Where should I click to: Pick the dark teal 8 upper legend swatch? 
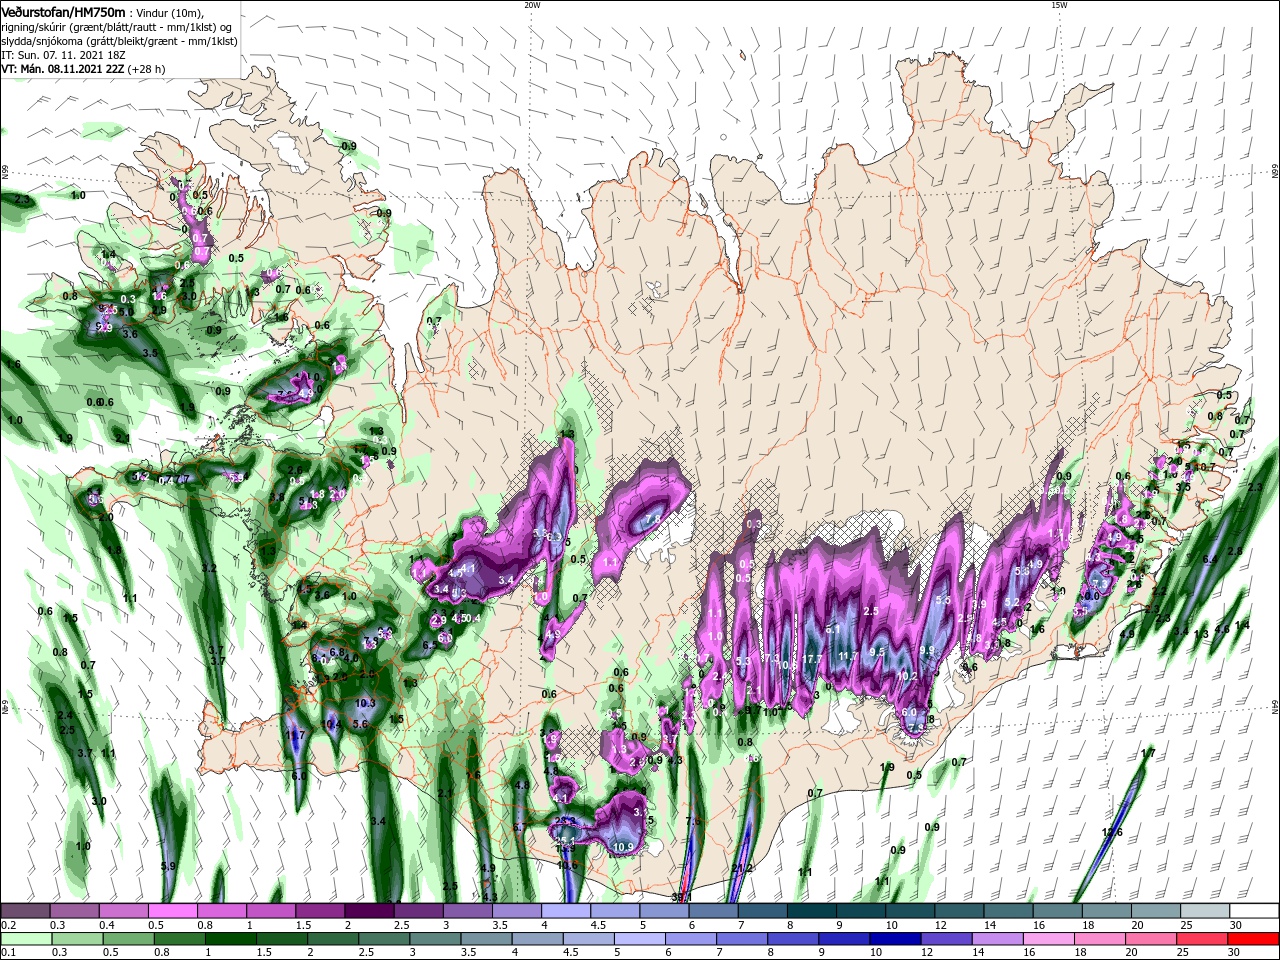(x=811, y=911)
